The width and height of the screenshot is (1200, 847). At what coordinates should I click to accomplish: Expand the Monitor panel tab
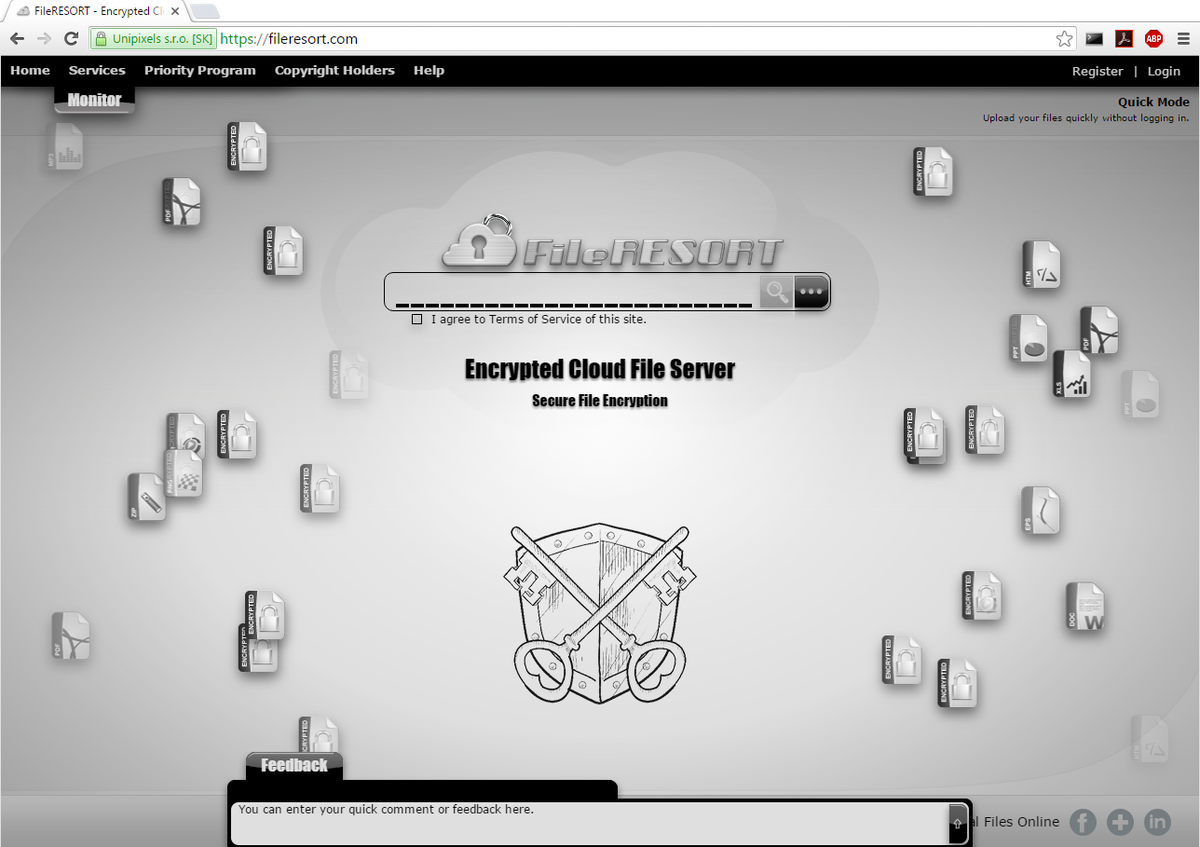[x=94, y=99]
